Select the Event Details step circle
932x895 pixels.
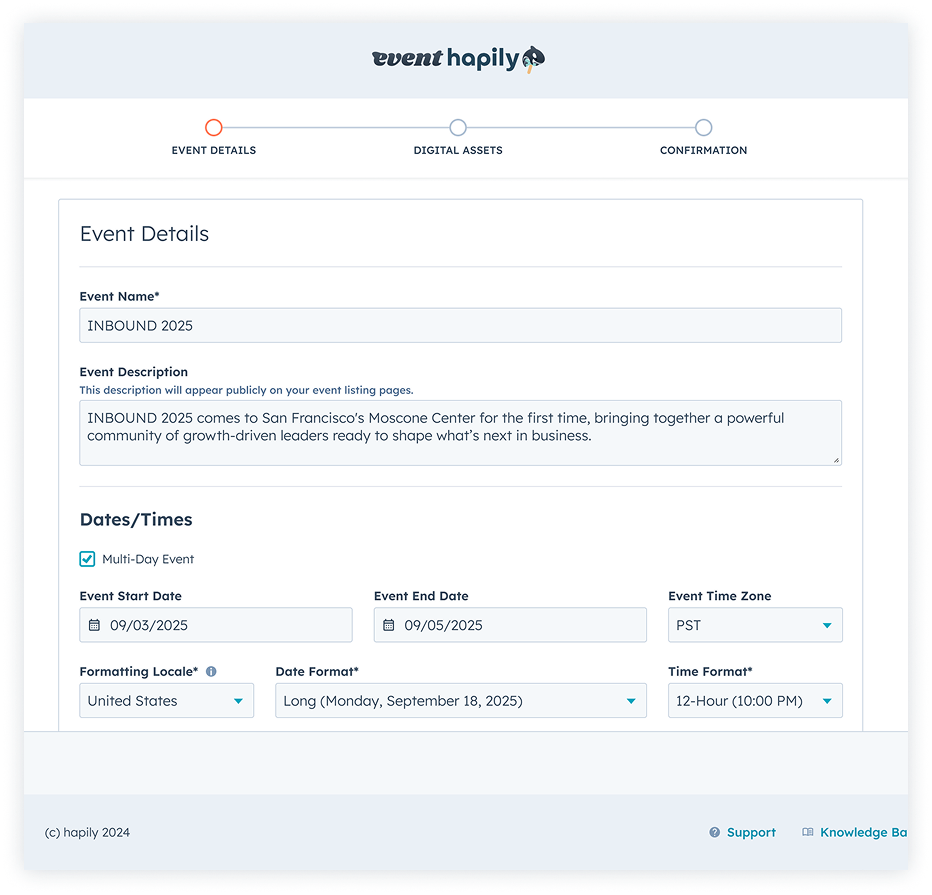coord(213,127)
